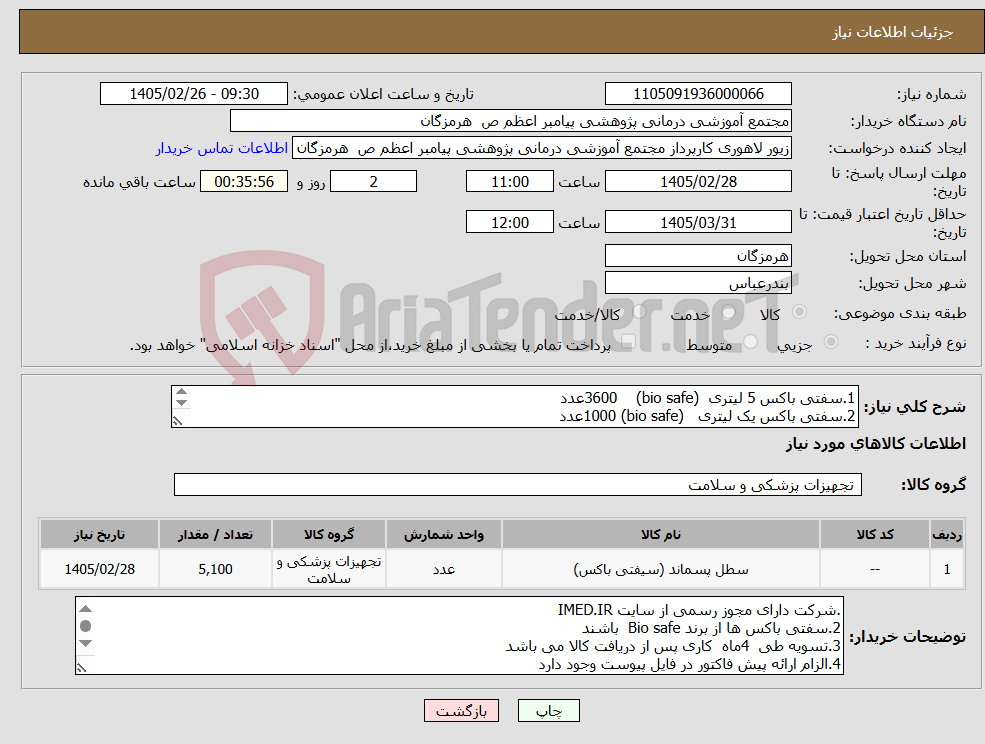Click buyer note line about Bio safe brand
The image size is (985, 744).
click(711, 628)
